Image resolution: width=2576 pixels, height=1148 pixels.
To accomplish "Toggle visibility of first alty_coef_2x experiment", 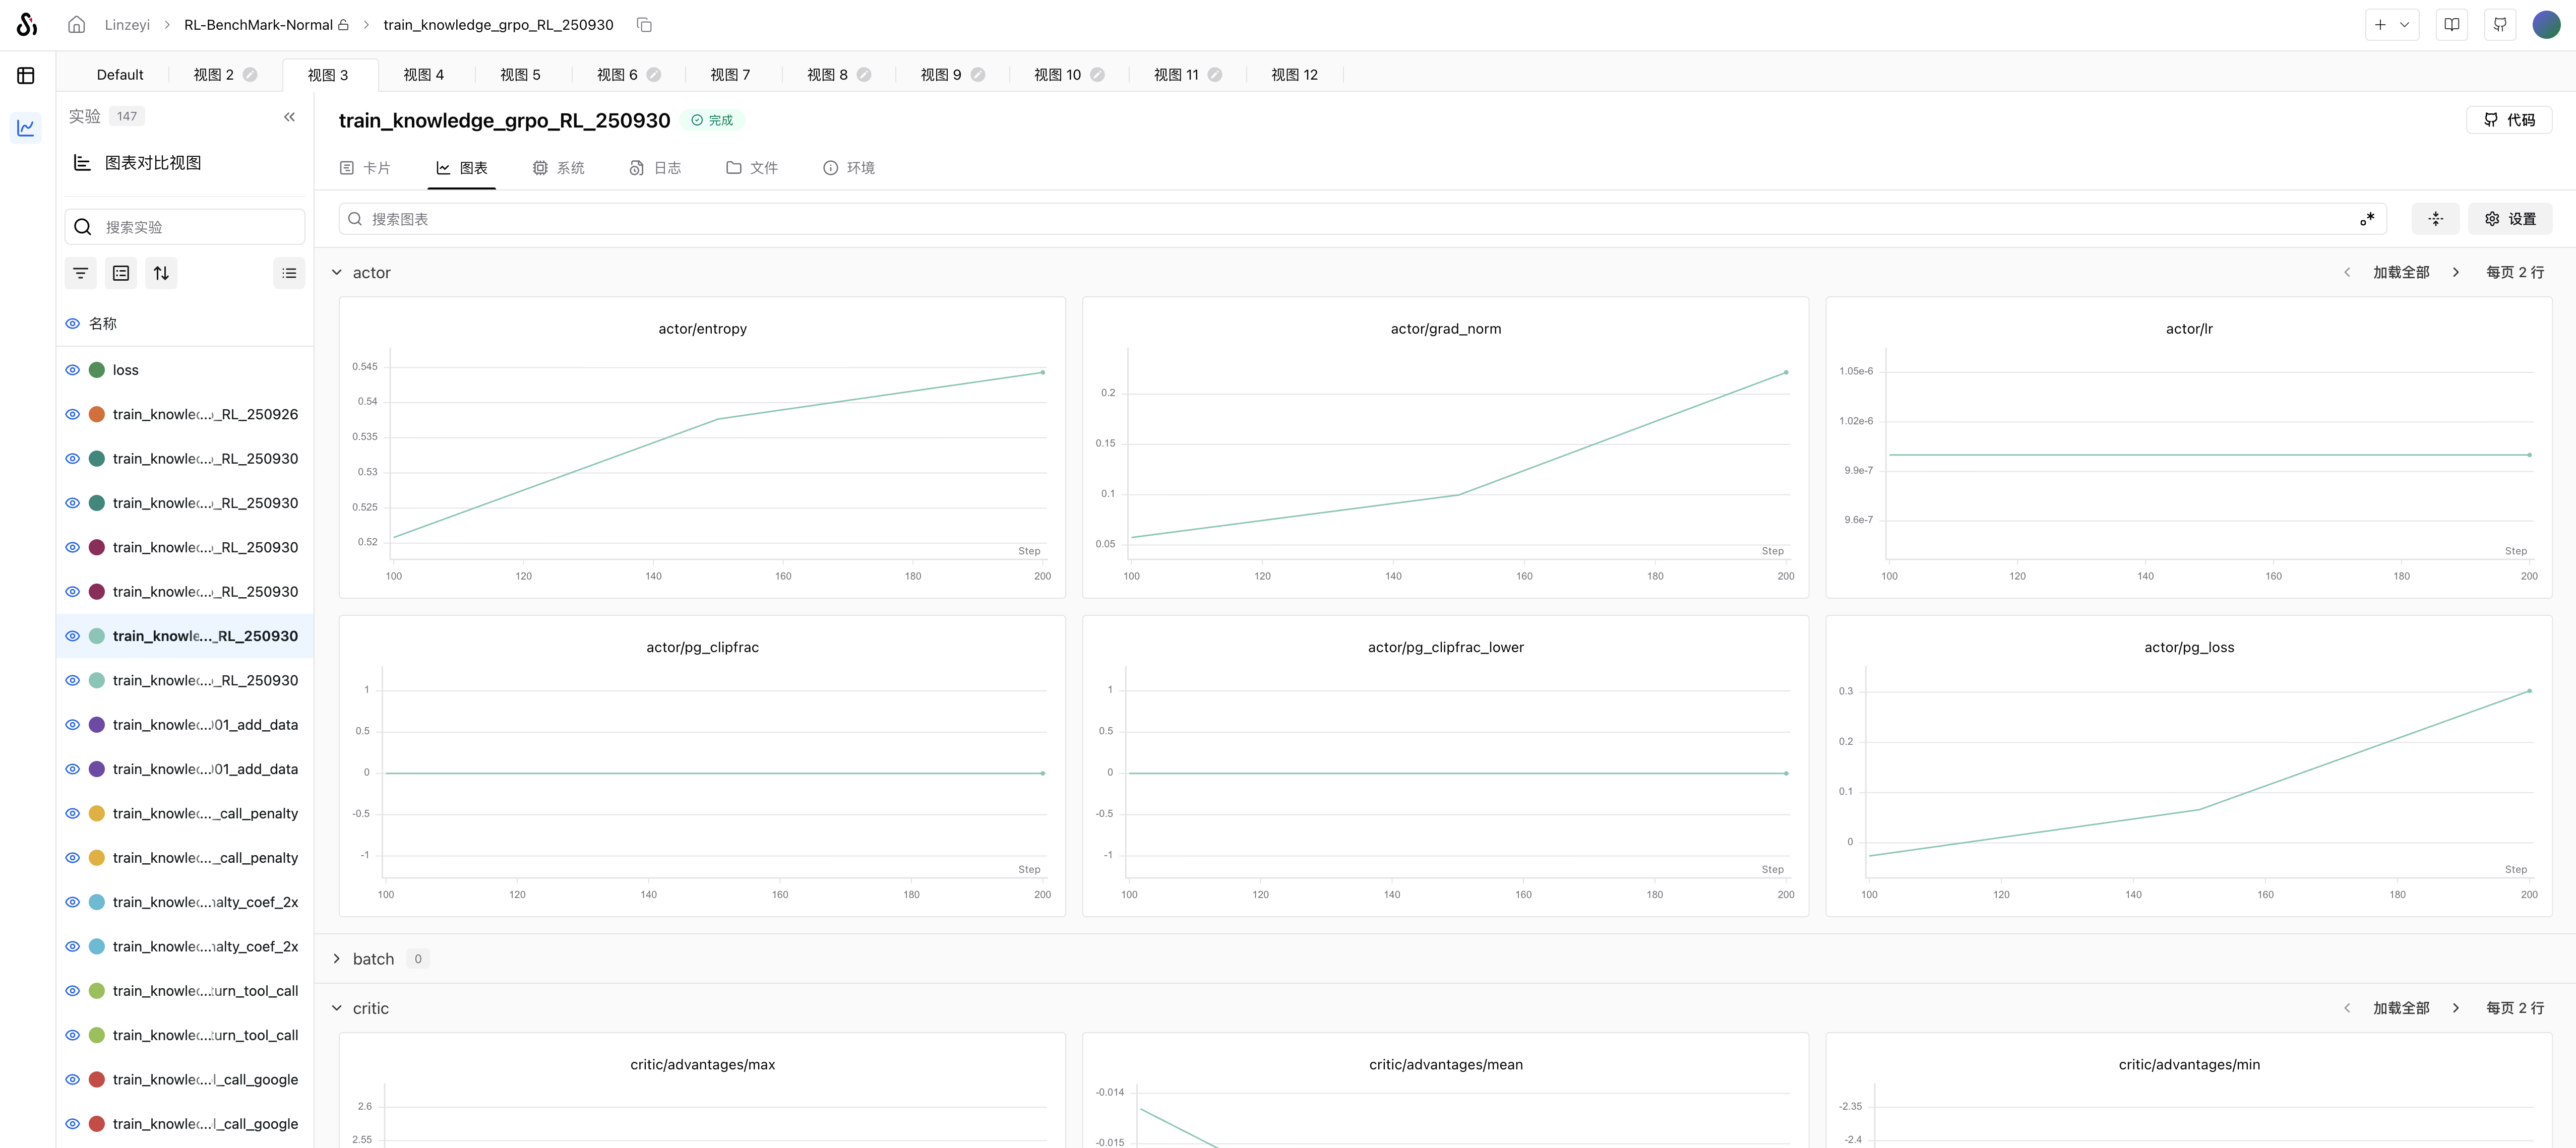I will tap(72, 902).
